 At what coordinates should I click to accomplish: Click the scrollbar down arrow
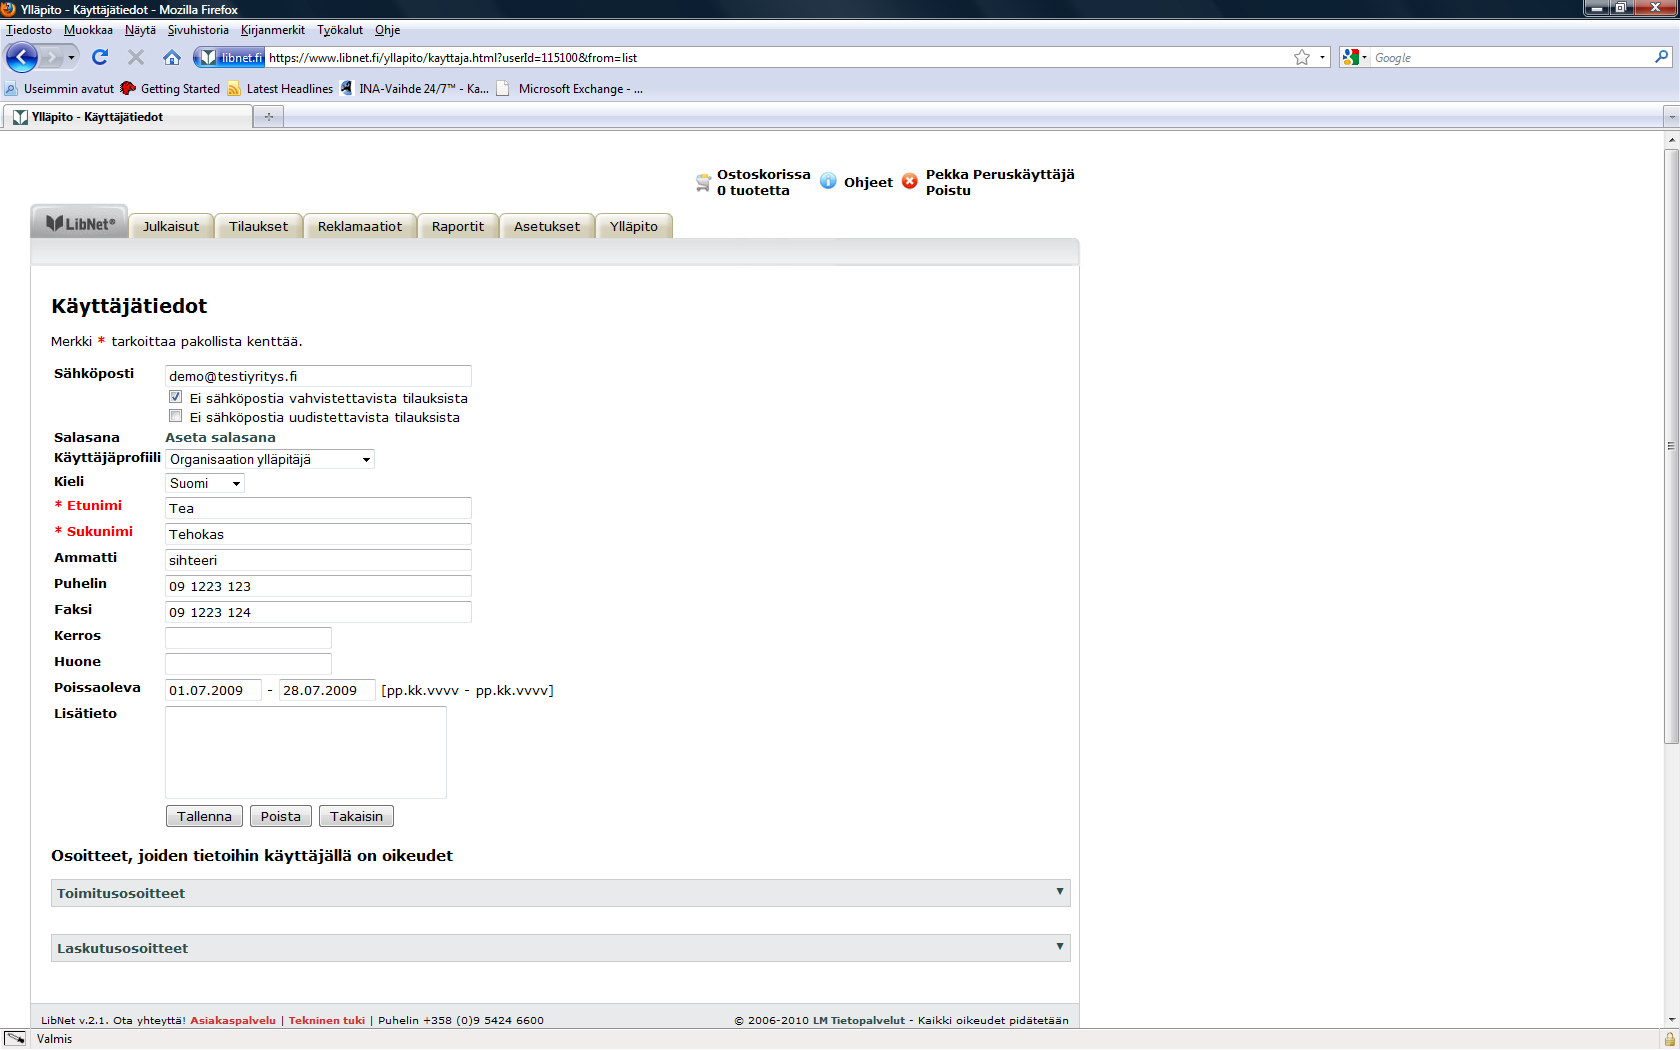click(1671, 1019)
